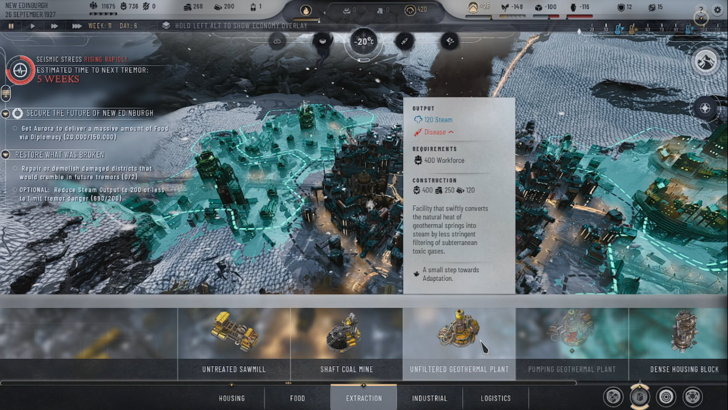
Task: Click the heat level bar under generator
Action: coord(306,20)
